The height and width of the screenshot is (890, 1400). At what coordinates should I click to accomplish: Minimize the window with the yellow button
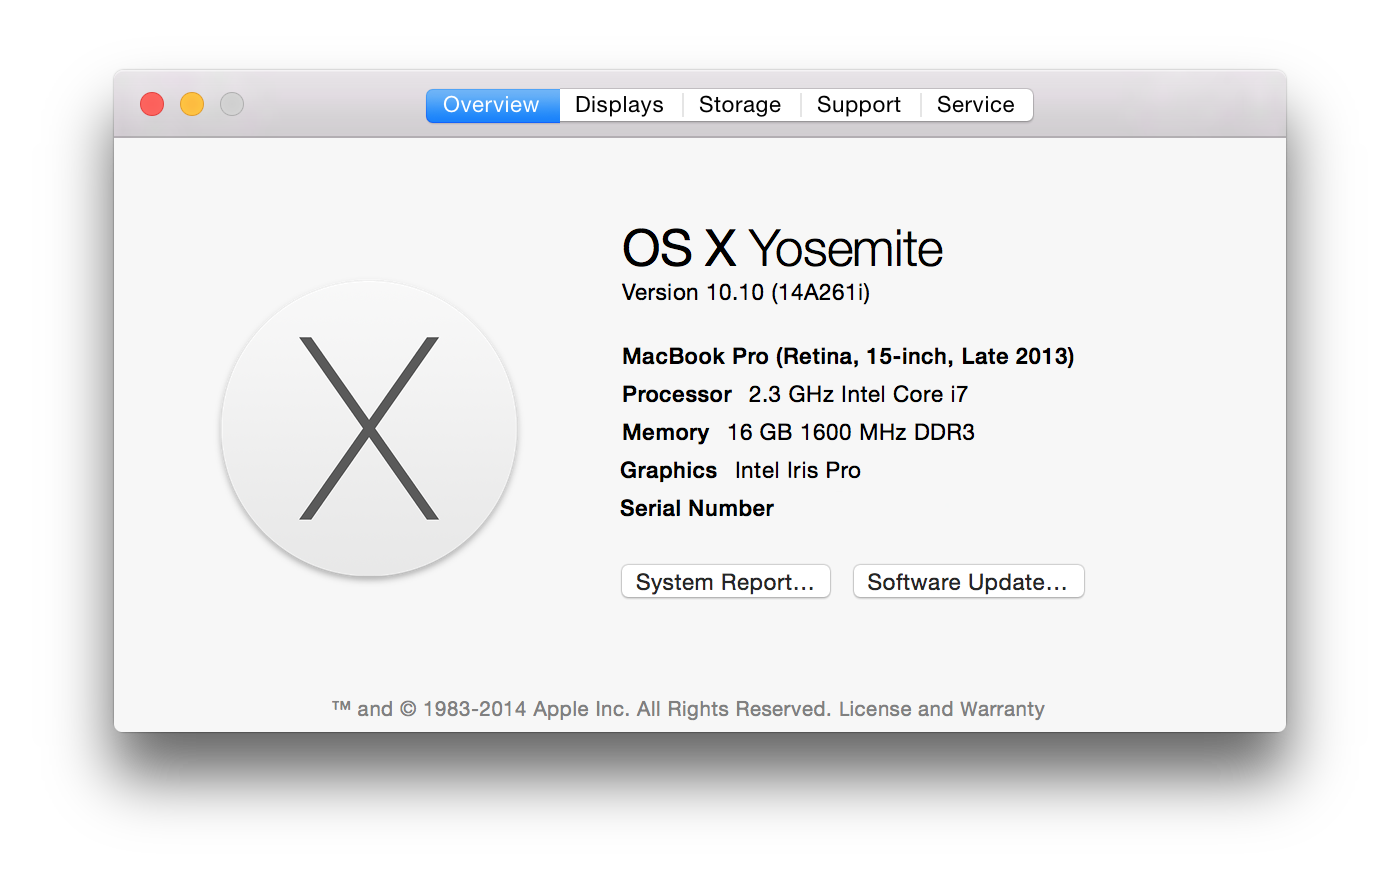click(x=192, y=104)
